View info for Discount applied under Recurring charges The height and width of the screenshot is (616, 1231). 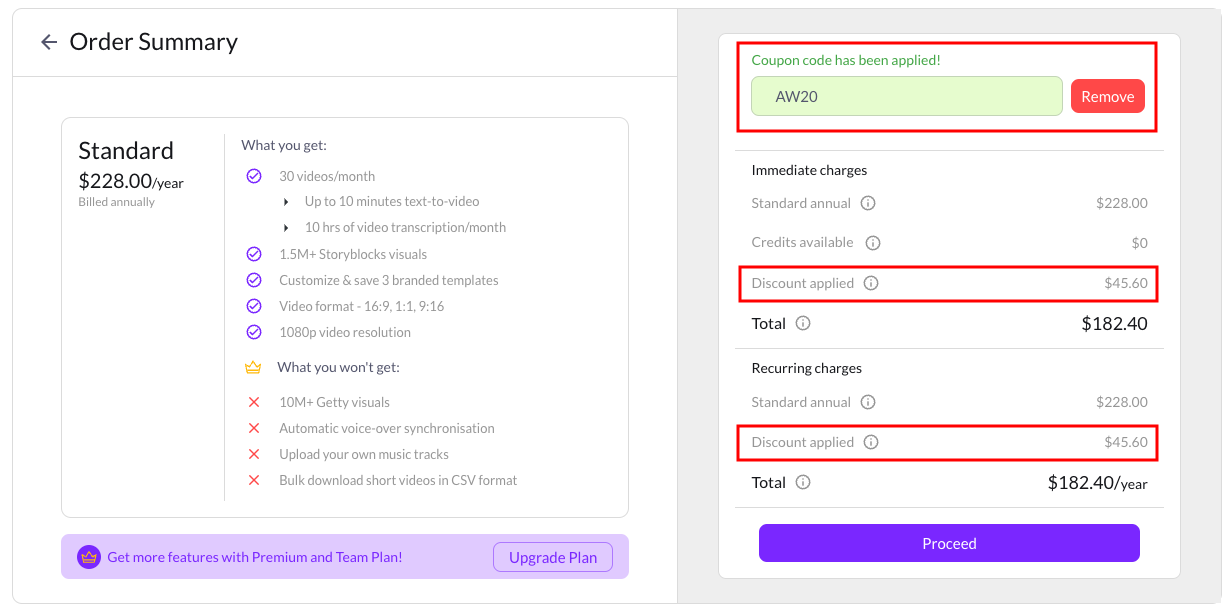click(871, 442)
